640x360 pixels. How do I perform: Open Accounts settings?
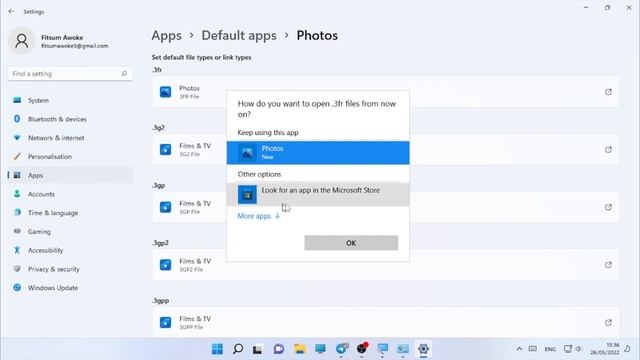tap(70, 194)
